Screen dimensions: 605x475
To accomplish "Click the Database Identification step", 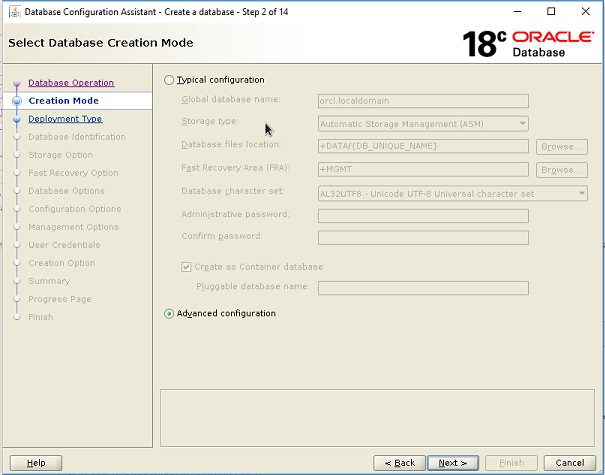I will coord(77,137).
